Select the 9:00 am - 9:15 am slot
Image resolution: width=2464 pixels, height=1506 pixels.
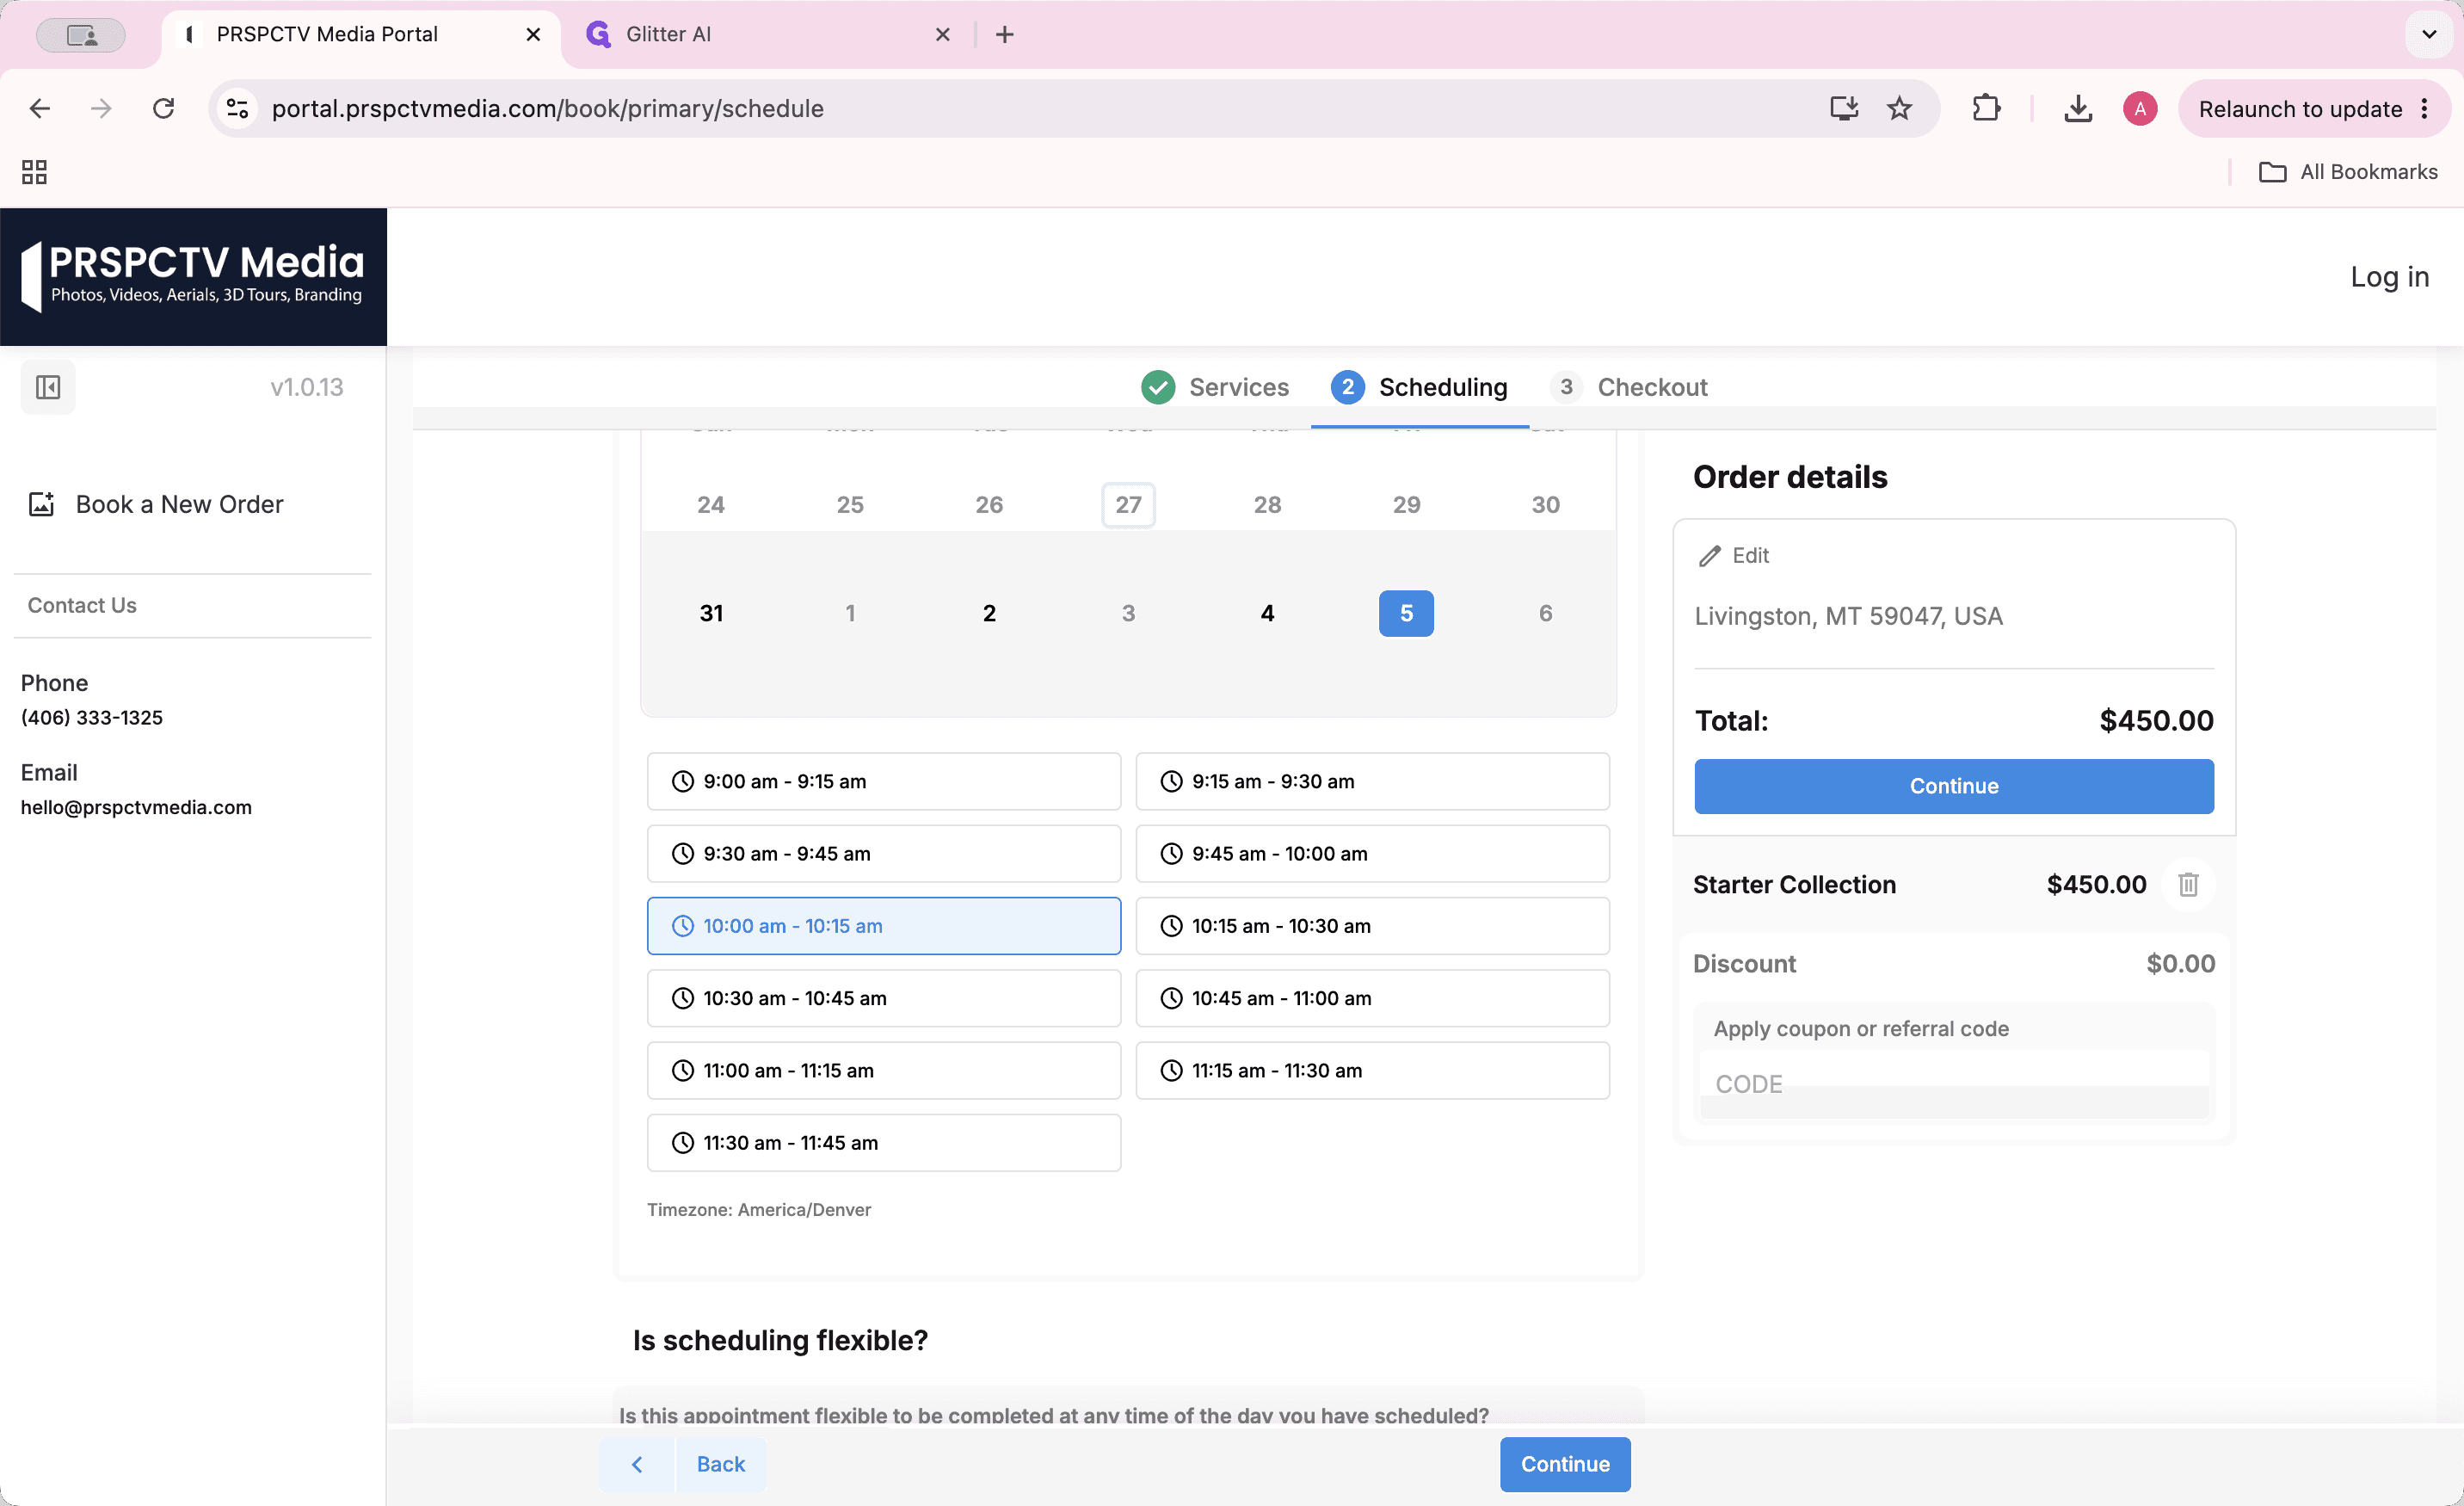click(884, 781)
